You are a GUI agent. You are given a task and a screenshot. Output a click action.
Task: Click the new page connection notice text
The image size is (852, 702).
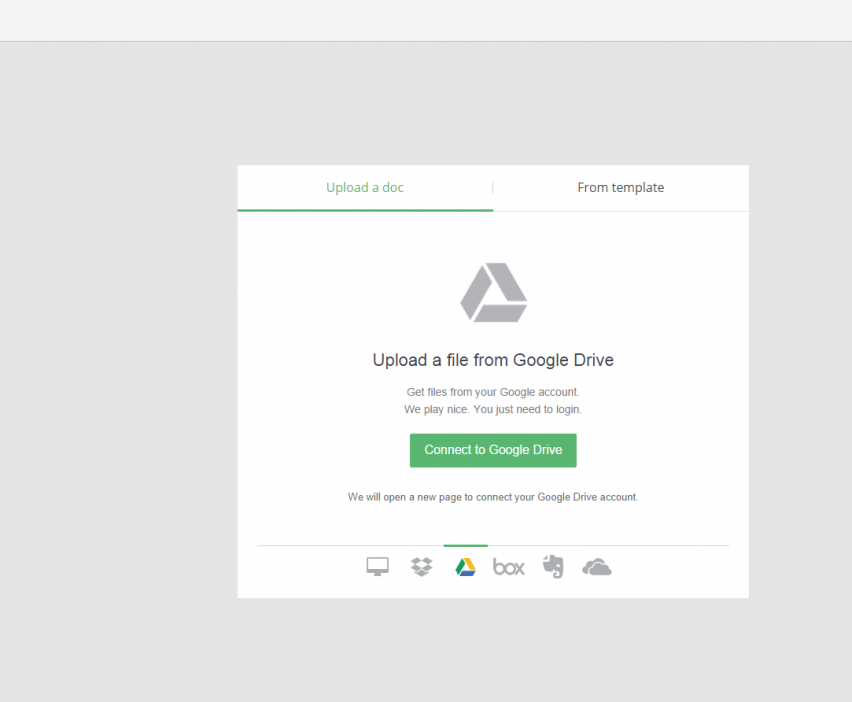coord(493,496)
